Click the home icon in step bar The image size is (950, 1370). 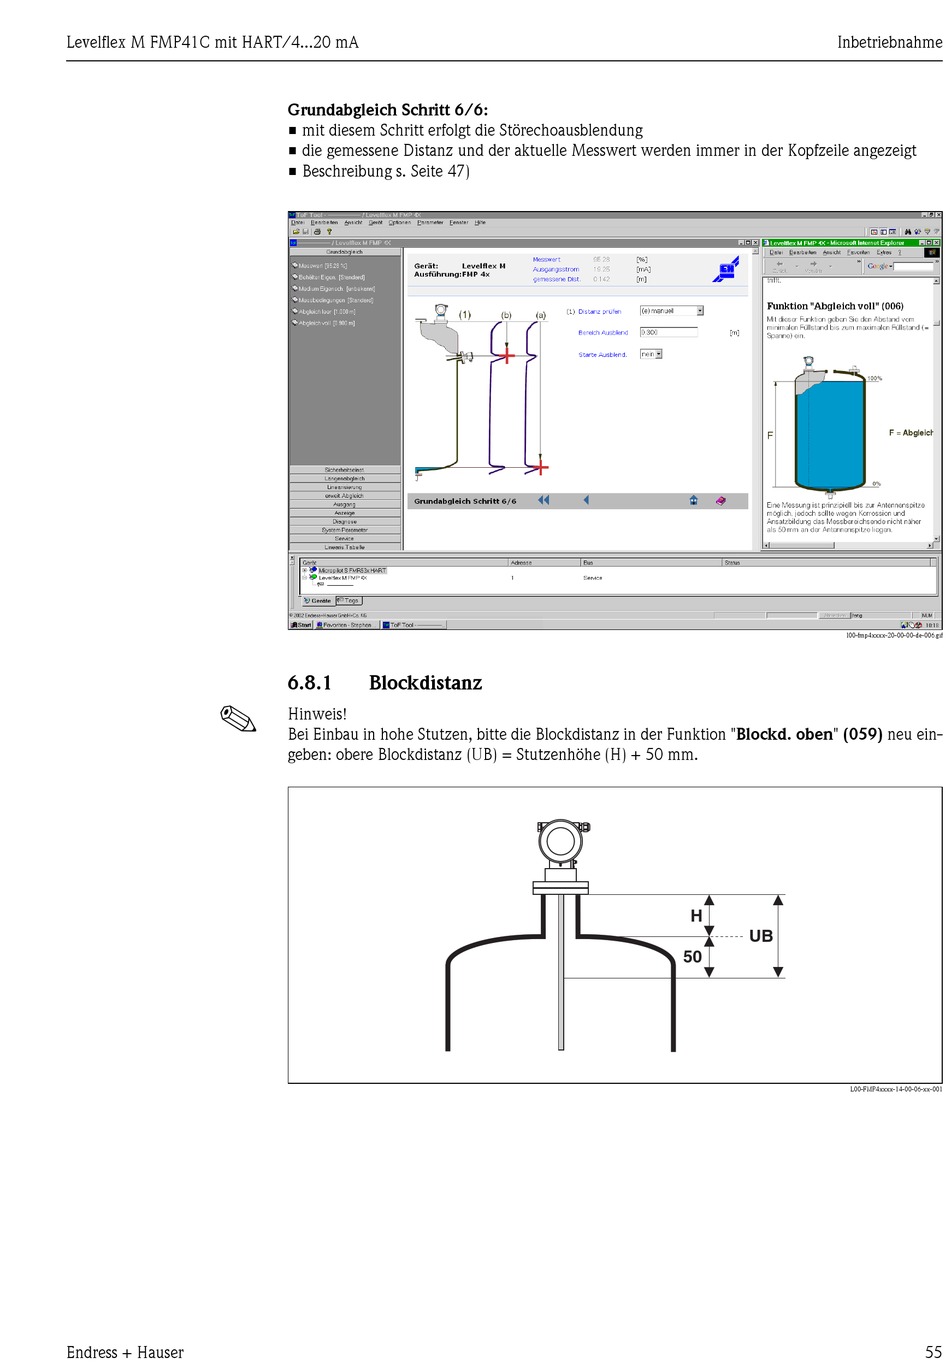pos(693,500)
